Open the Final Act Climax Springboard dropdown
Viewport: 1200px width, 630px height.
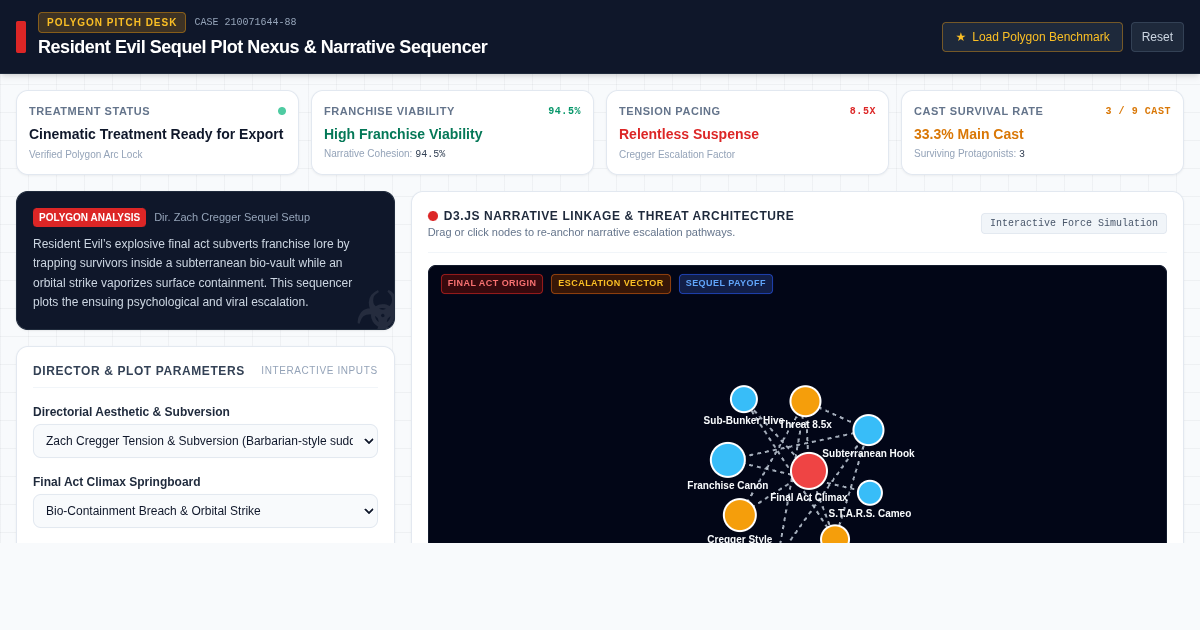point(205,511)
